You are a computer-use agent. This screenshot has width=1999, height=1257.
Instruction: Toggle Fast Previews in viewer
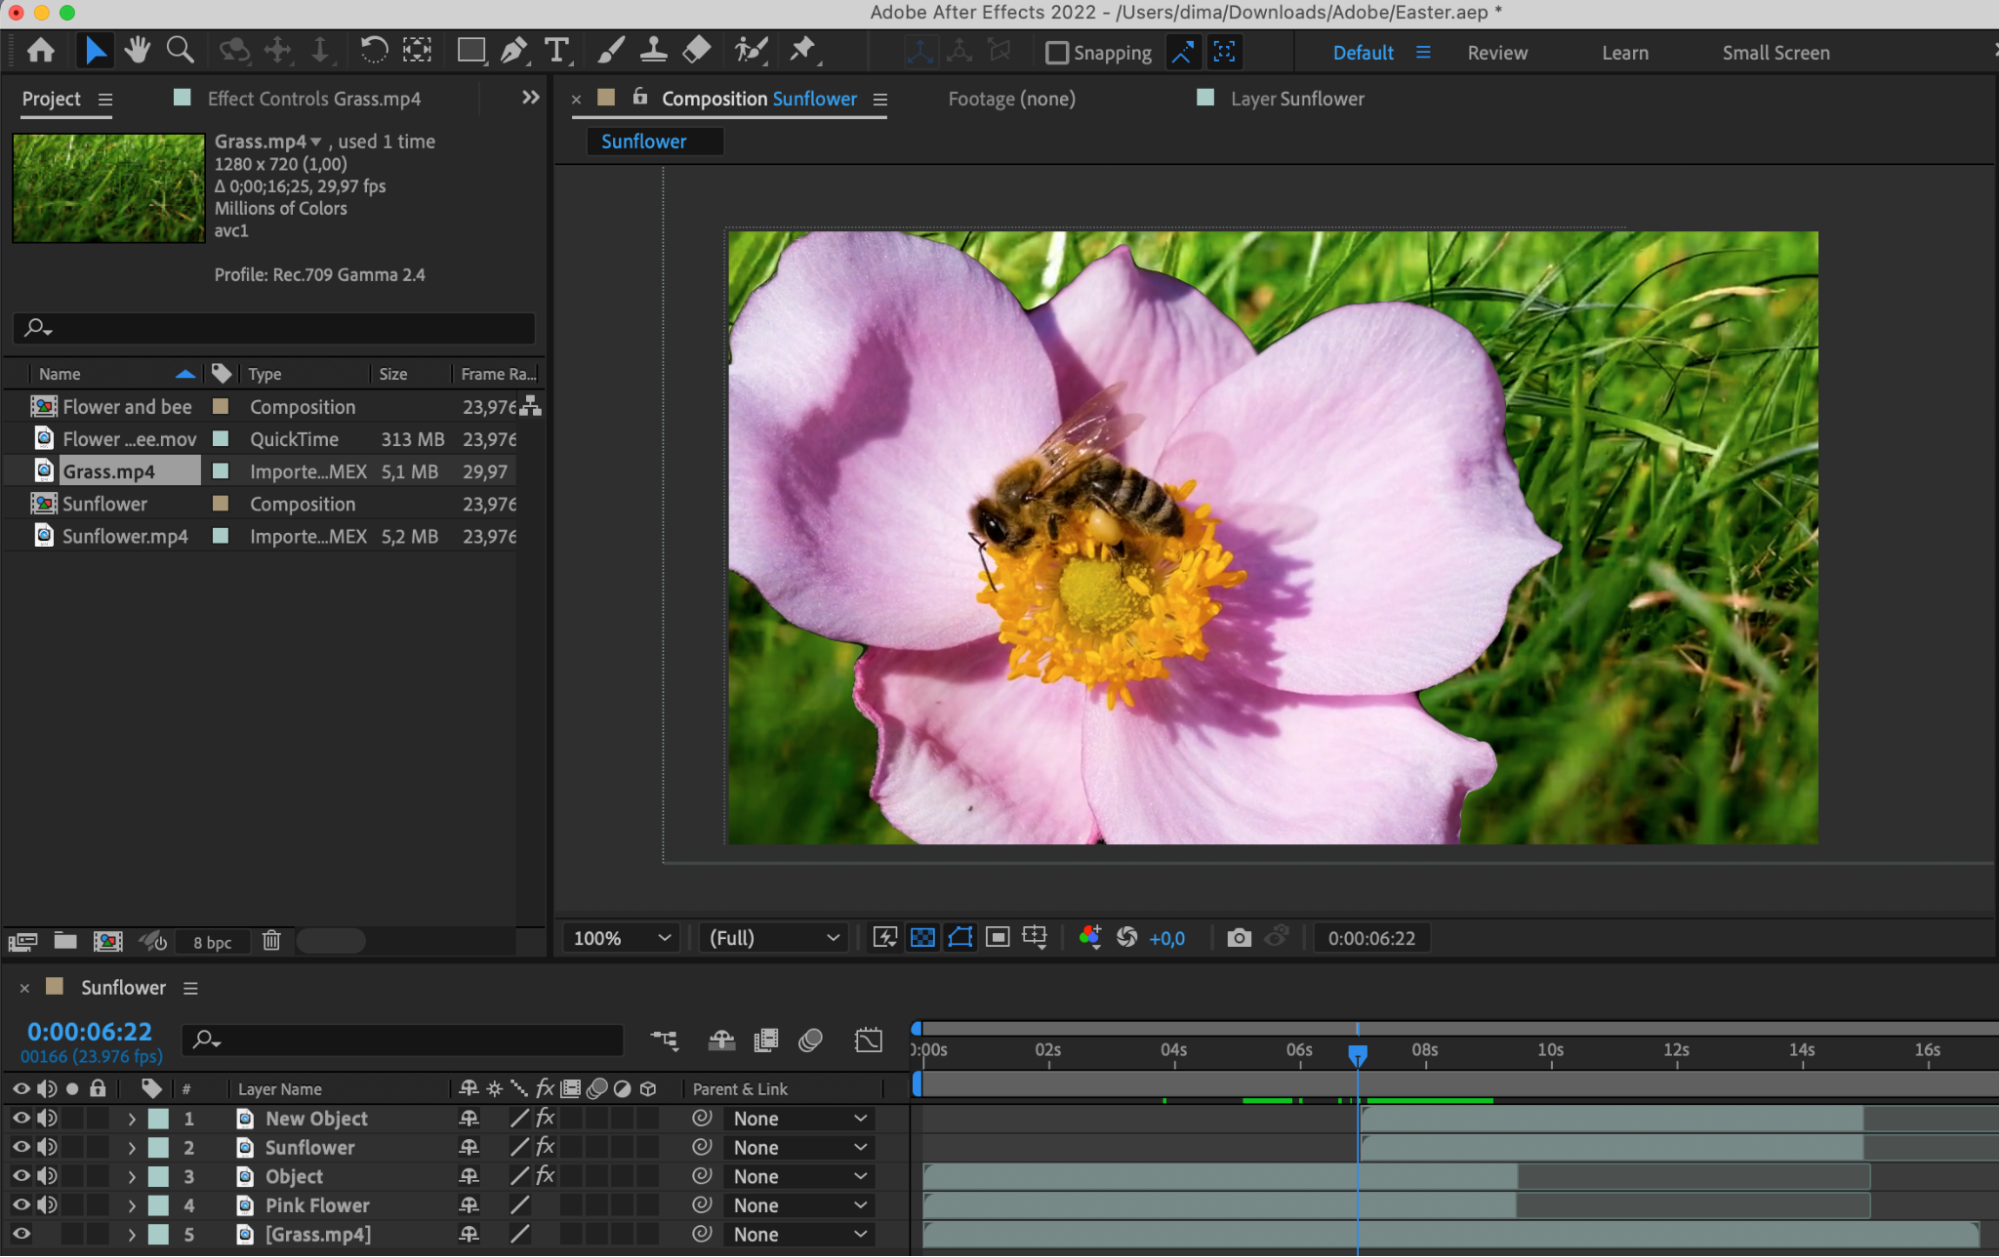tap(885, 937)
